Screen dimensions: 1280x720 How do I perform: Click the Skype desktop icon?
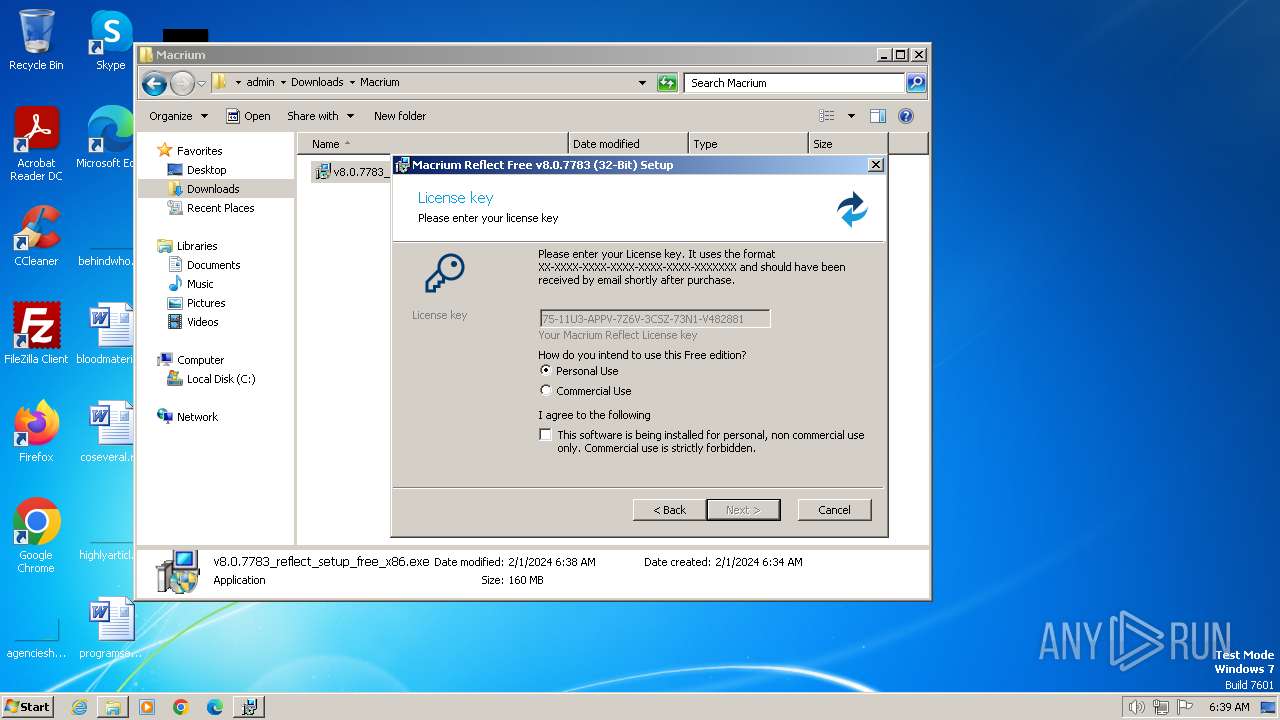coord(110,40)
